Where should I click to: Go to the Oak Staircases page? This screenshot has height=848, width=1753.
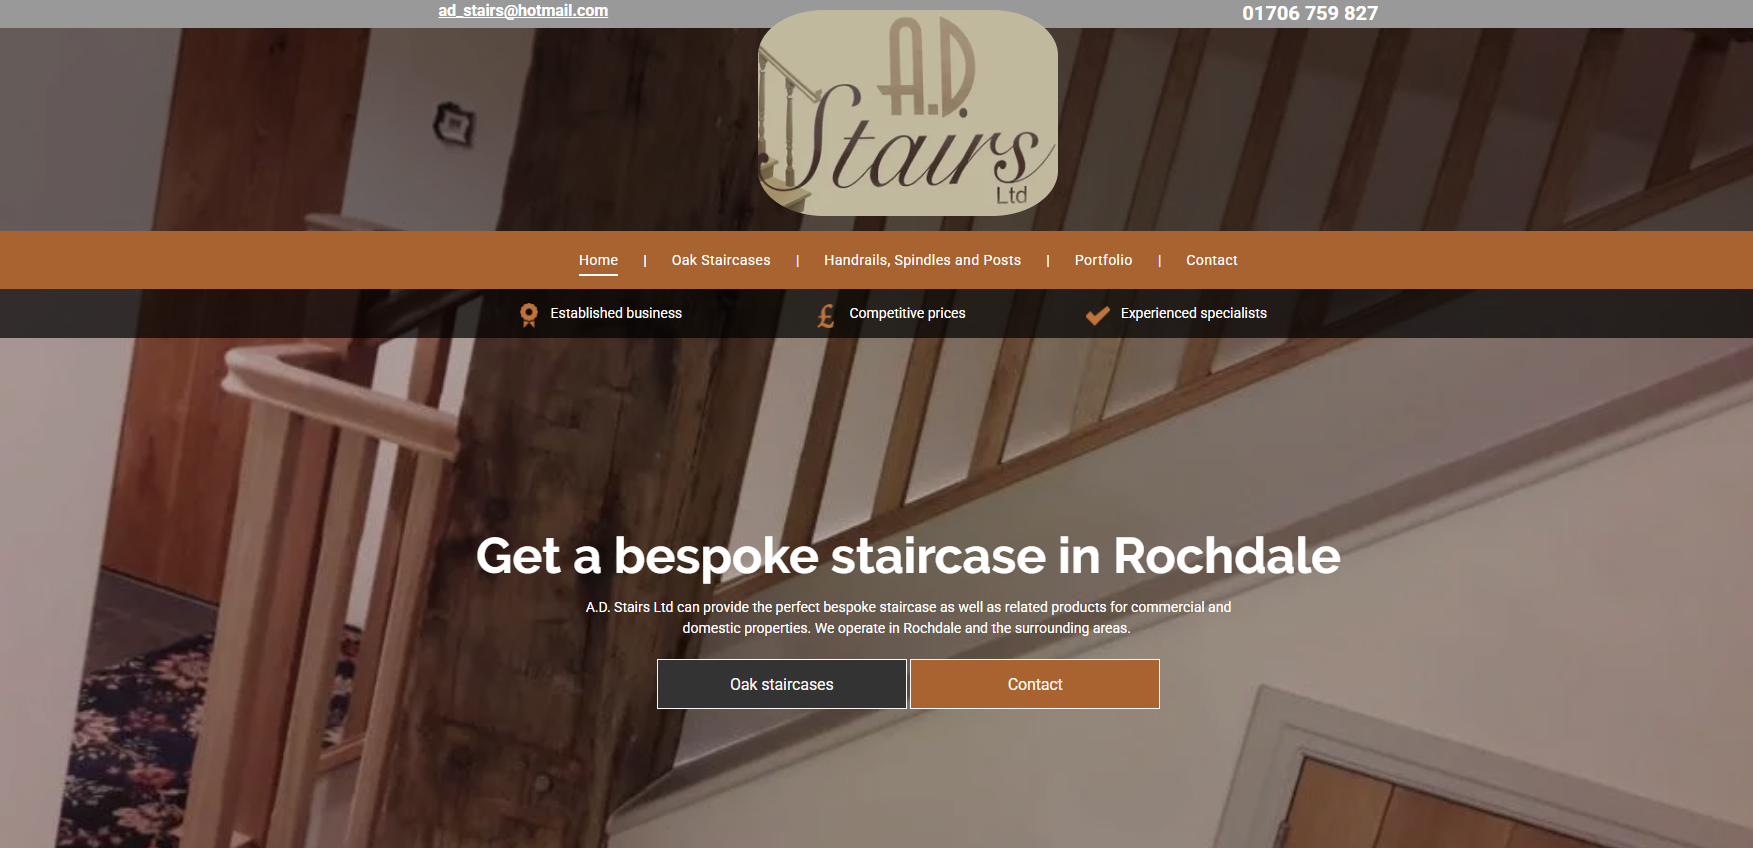pos(721,260)
